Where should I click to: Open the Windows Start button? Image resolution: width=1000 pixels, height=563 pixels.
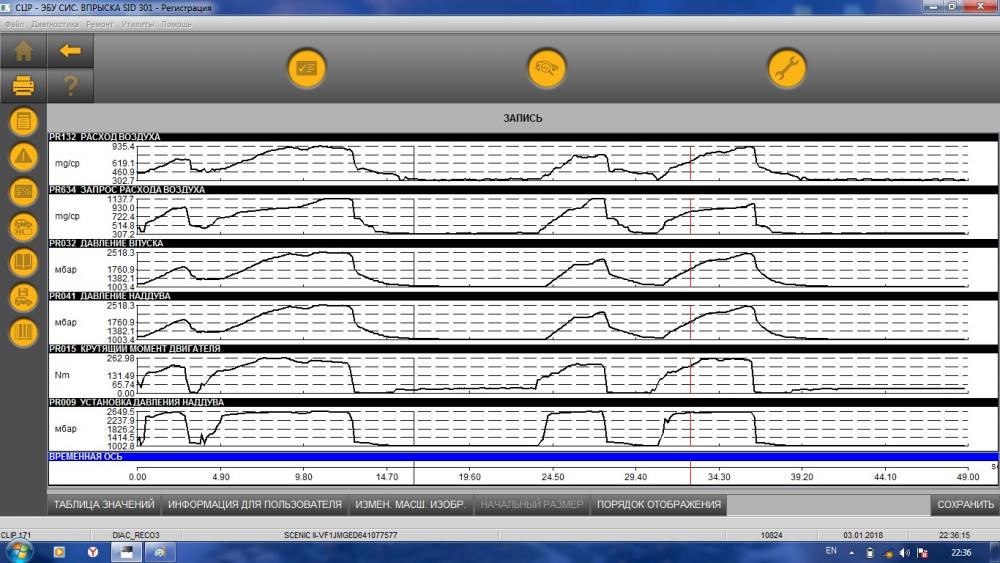[x=17, y=552]
